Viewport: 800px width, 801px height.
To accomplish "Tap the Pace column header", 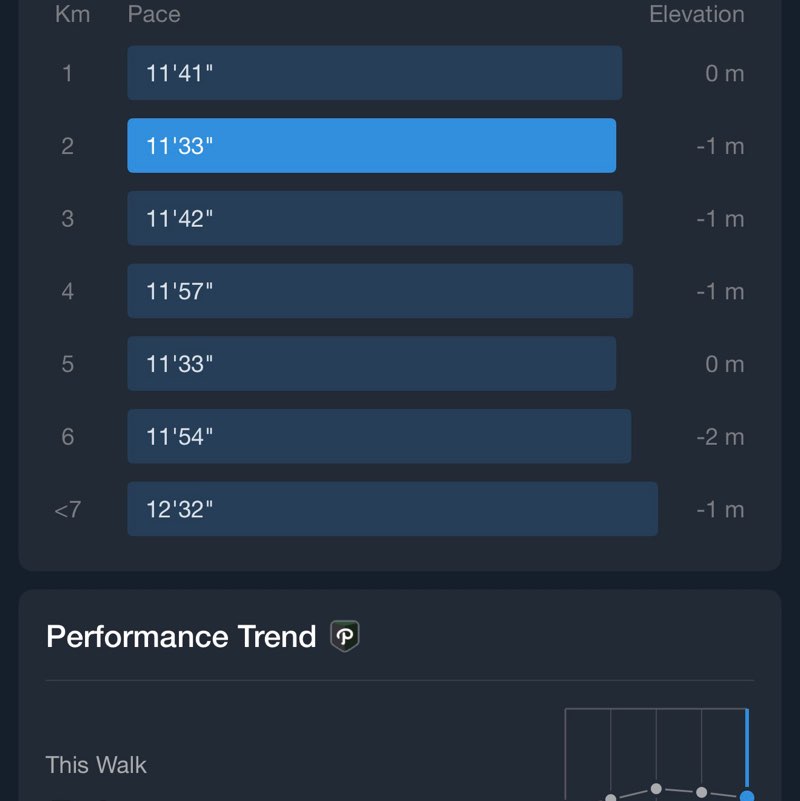I will pos(154,14).
